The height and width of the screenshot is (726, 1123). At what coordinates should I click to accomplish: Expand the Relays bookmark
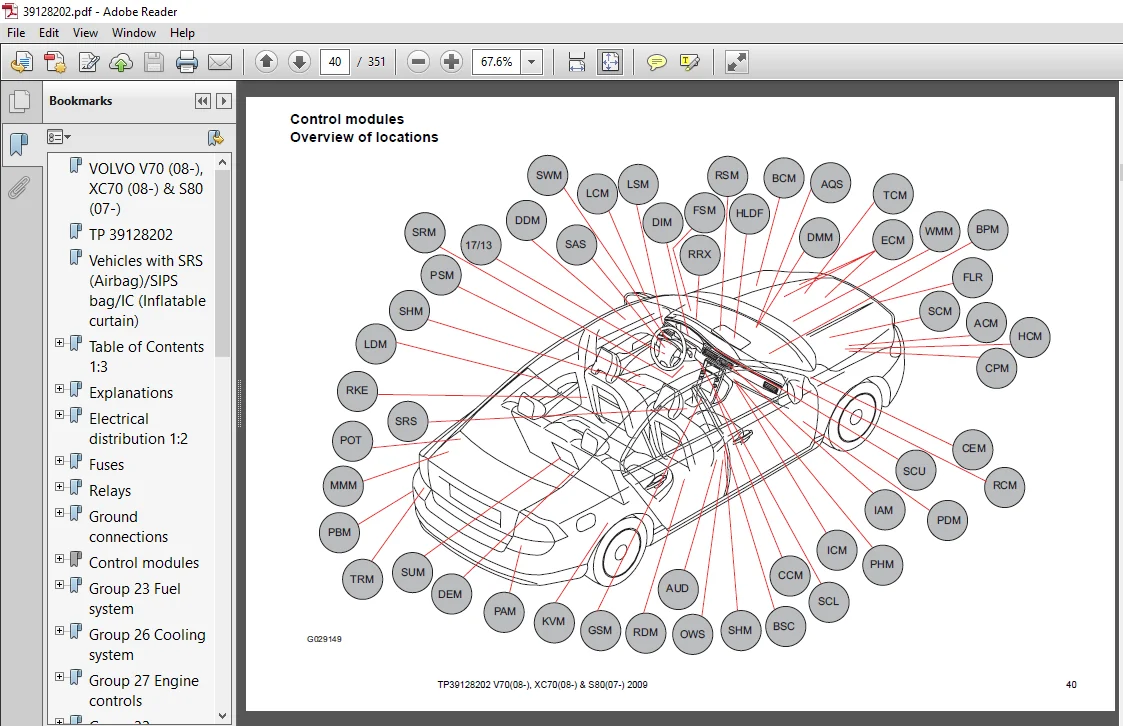(60, 487)
